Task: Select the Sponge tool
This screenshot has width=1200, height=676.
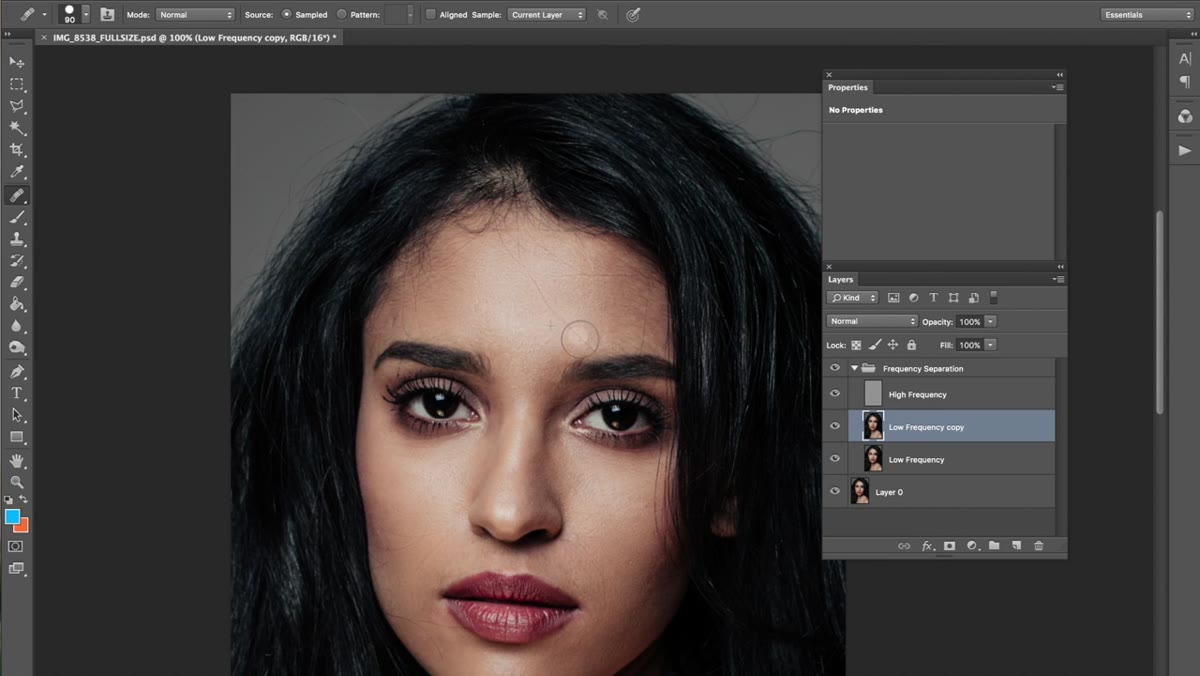Action: [17, 348]
